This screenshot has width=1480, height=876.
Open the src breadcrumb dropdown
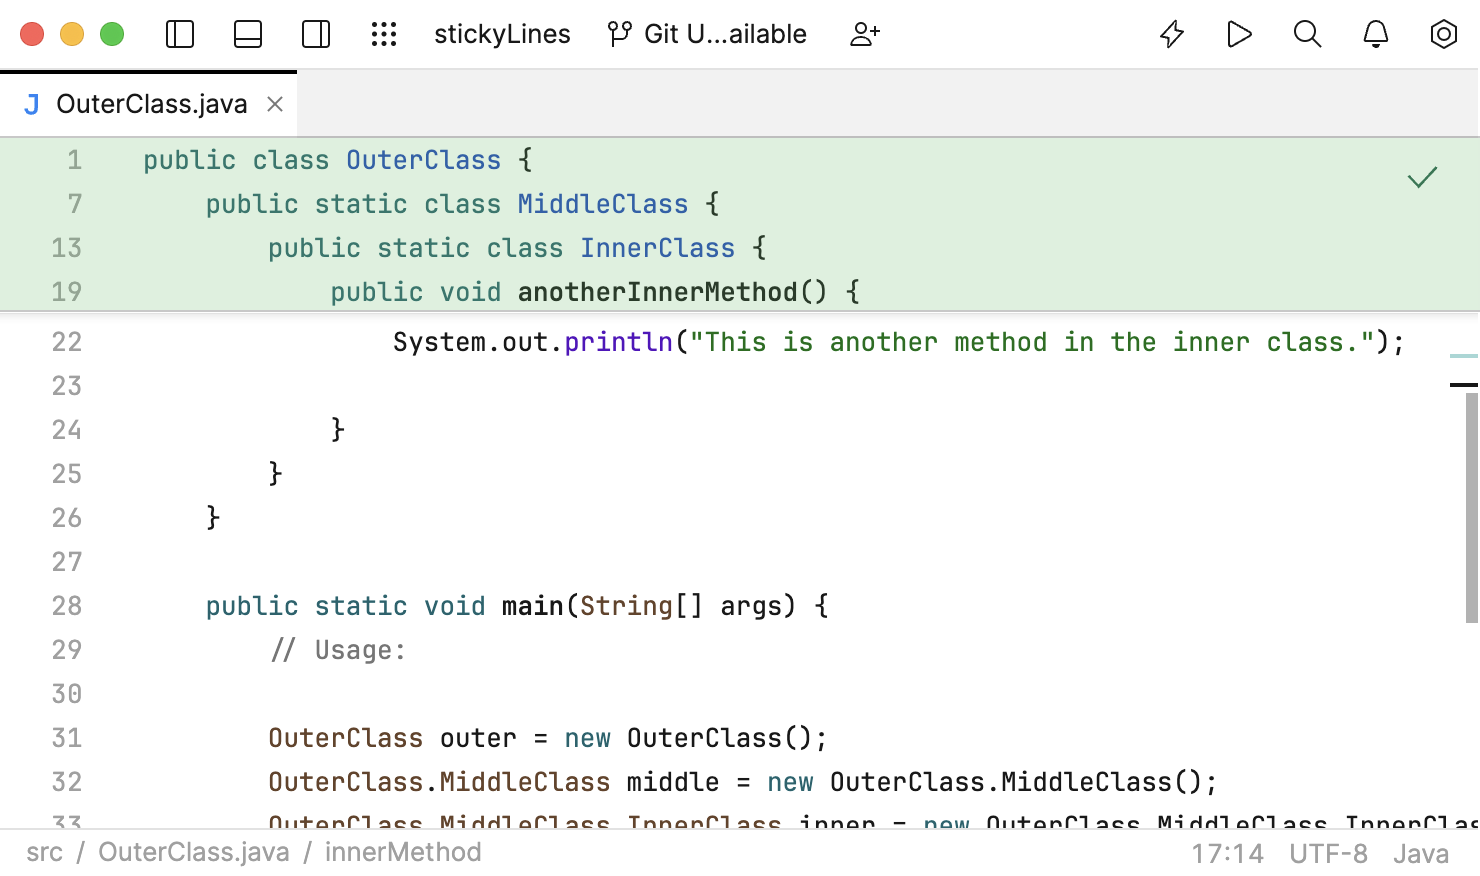pyautogui.click(x=44, y=852)
